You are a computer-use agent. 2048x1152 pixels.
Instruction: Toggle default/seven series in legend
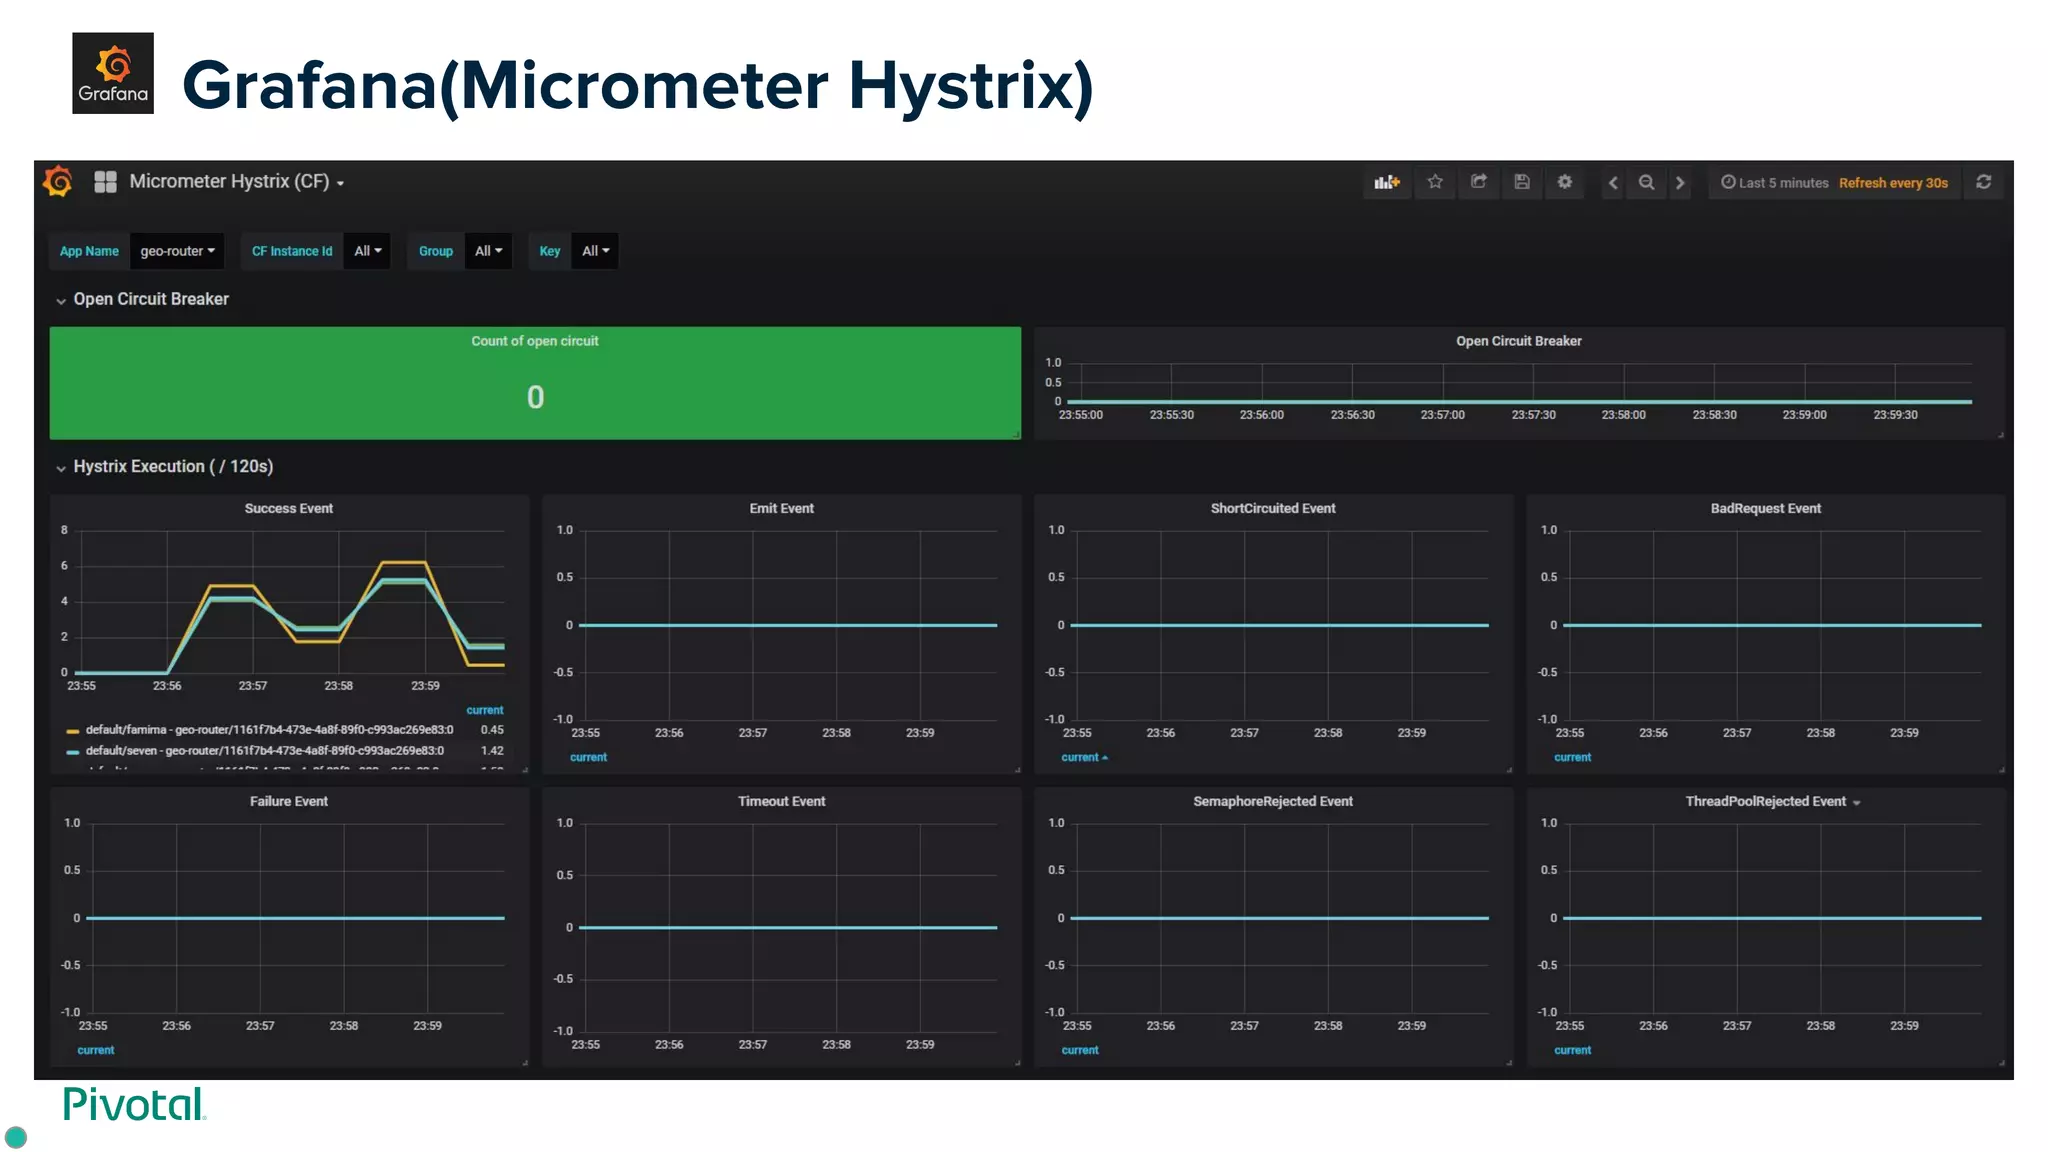point(265,751)
